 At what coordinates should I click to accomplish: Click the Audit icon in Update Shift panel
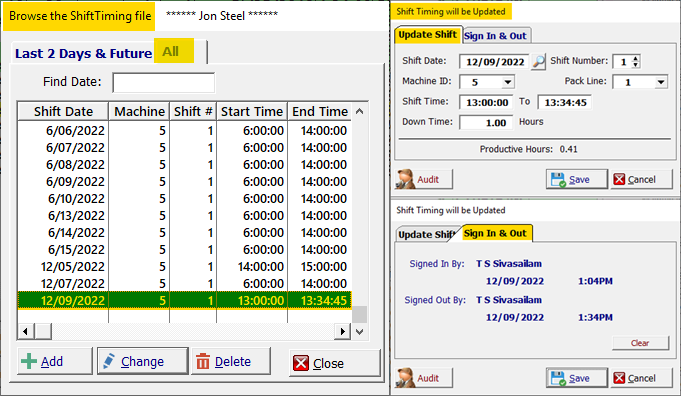pos(405,179)
